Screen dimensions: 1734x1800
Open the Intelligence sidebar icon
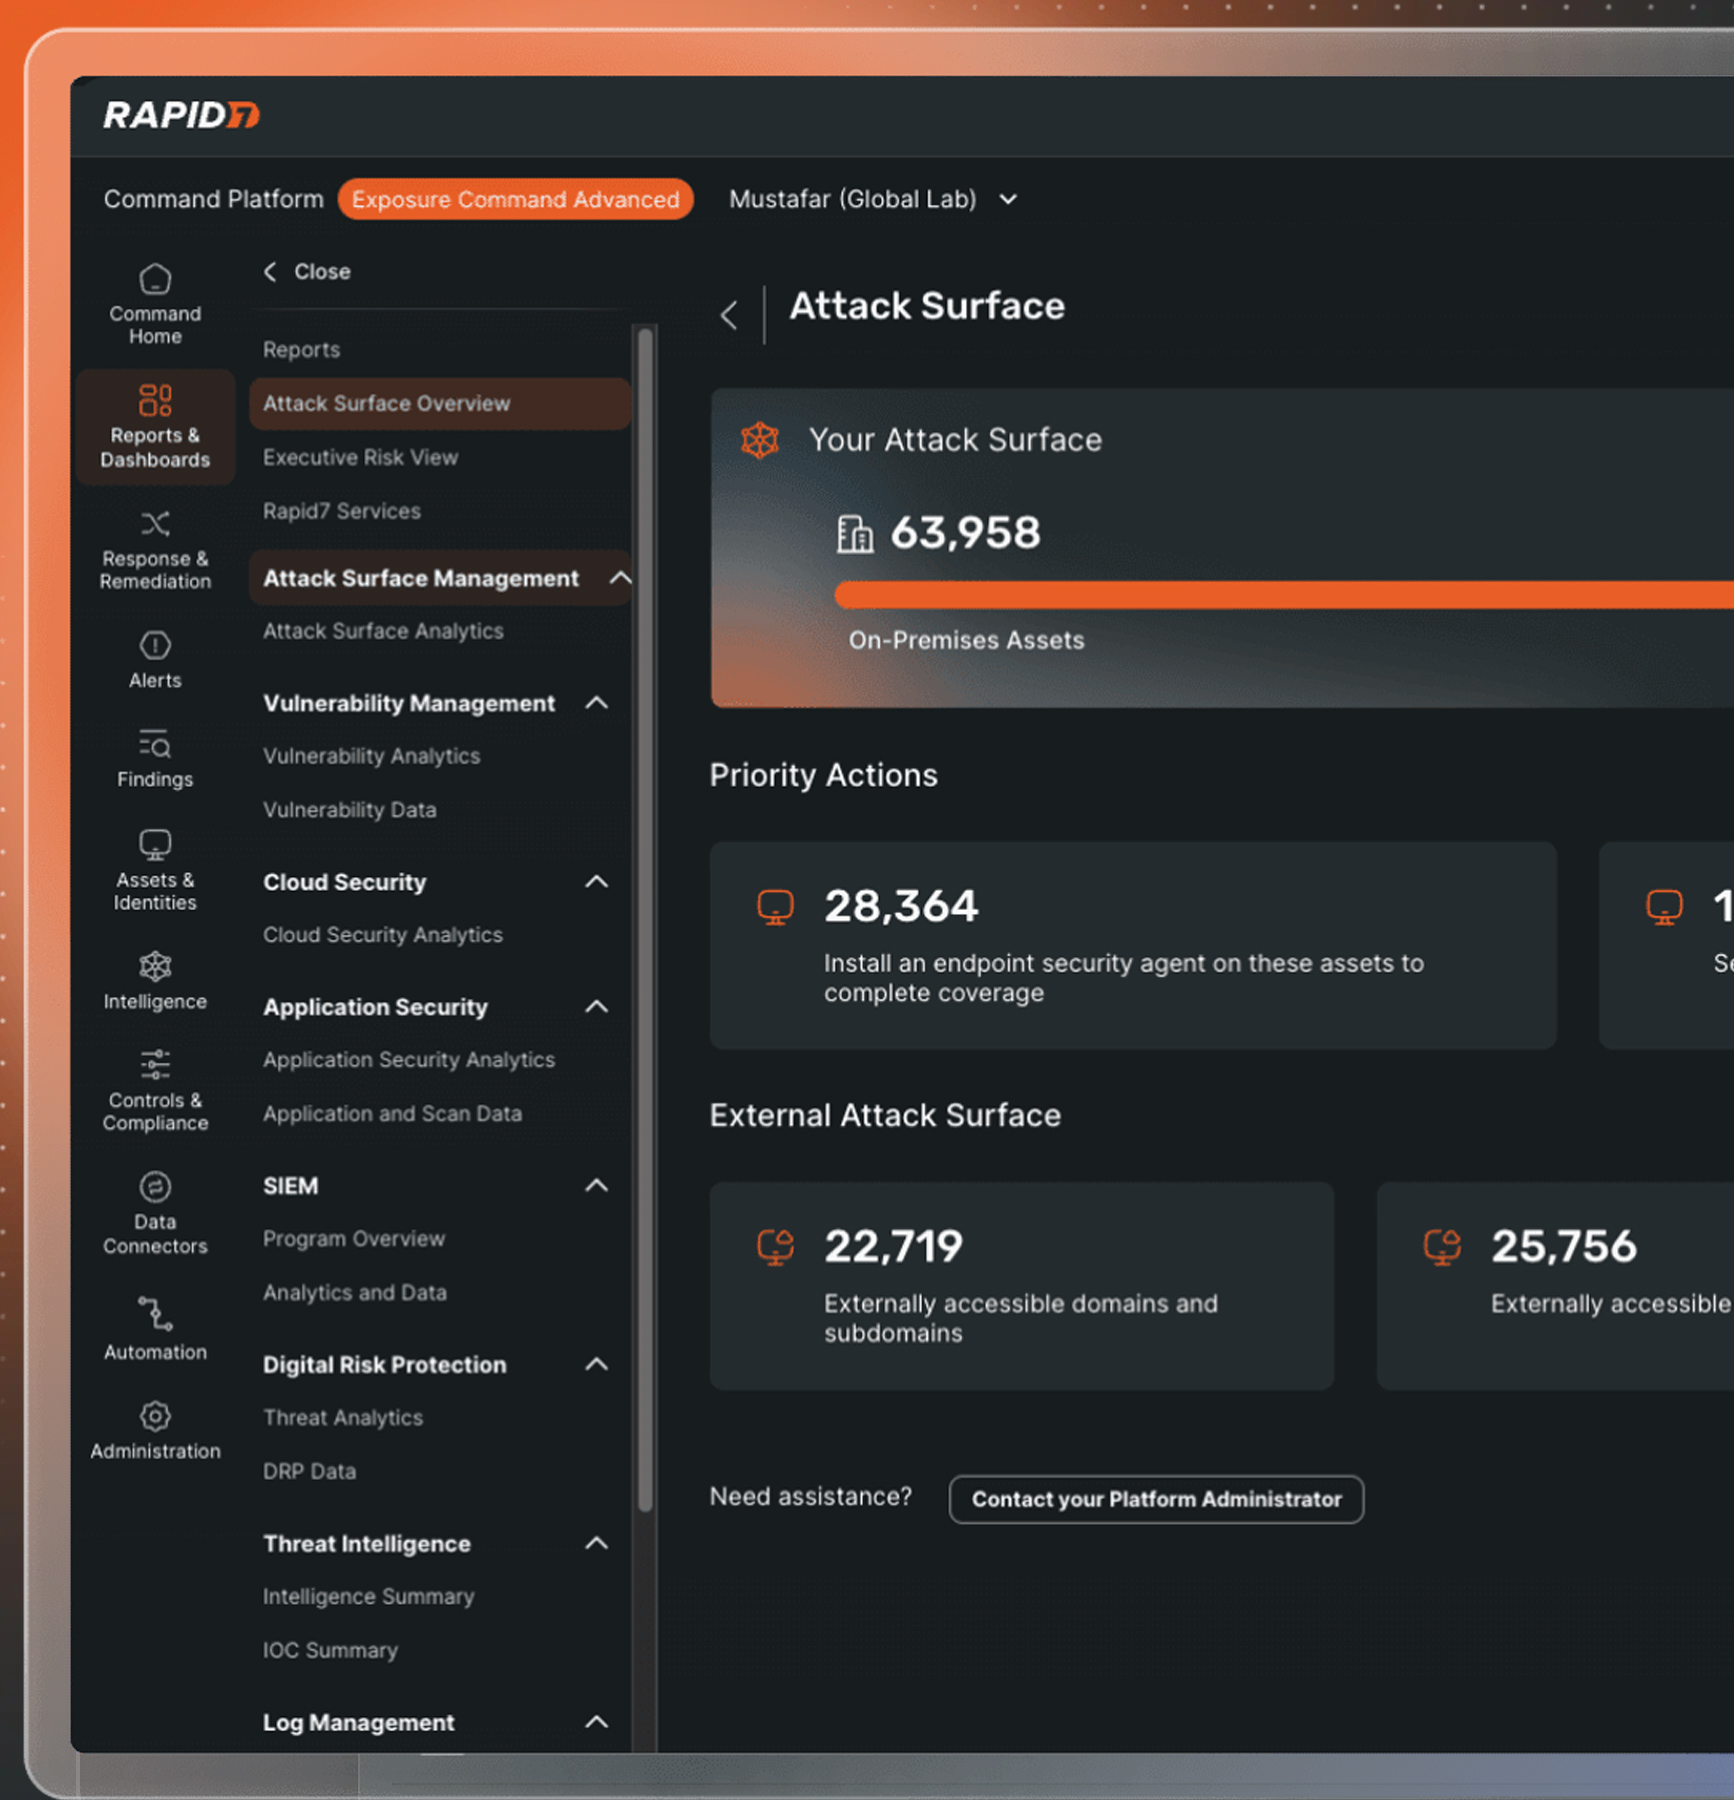click(155, 981)
